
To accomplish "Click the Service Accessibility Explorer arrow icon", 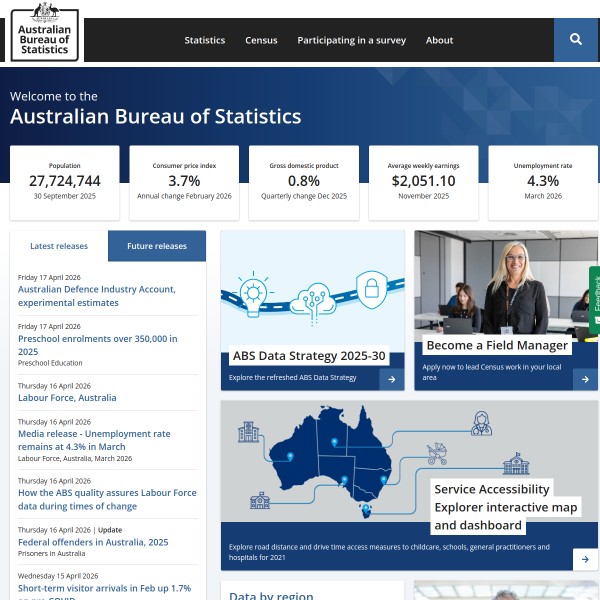I will pos(585,559).
